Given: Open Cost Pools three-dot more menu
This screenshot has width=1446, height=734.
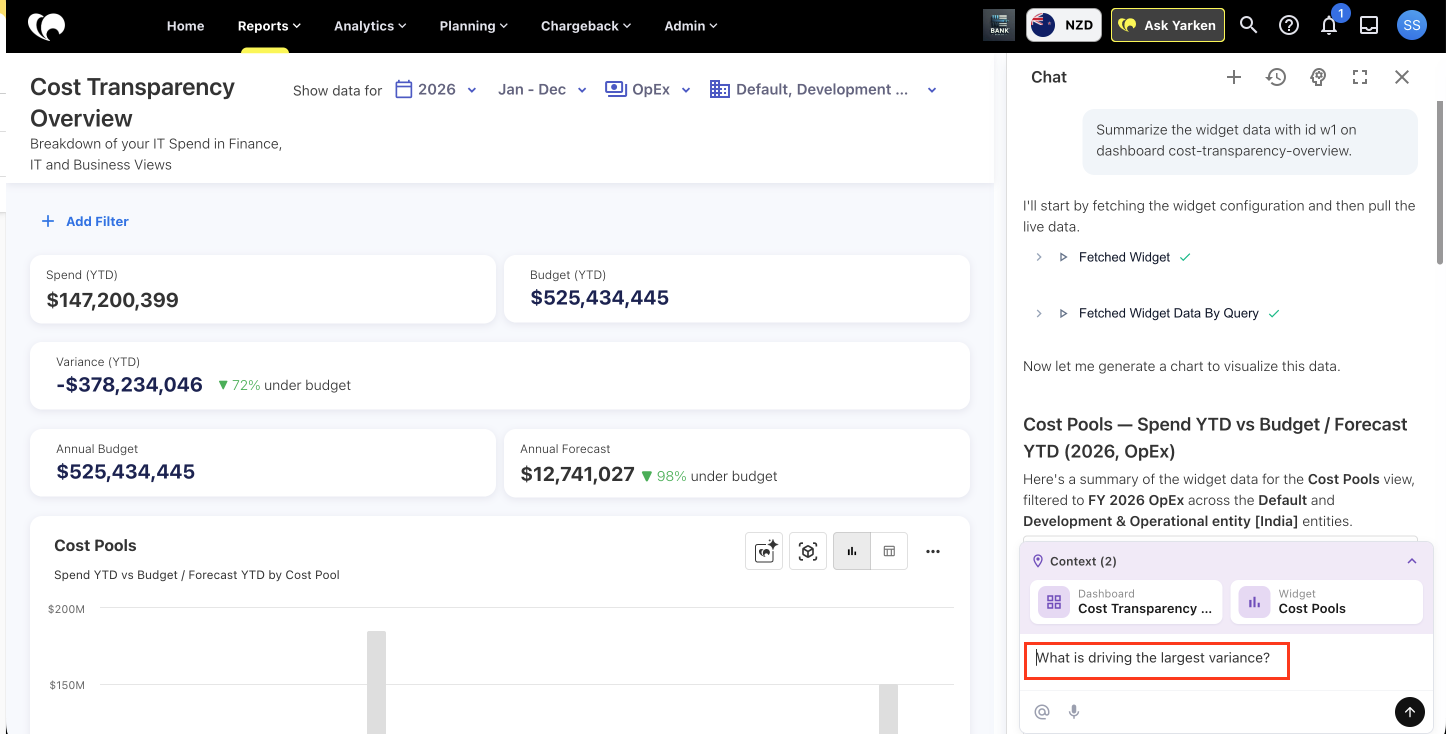Looking at the screenshot, I should click(x=933, y=551).
